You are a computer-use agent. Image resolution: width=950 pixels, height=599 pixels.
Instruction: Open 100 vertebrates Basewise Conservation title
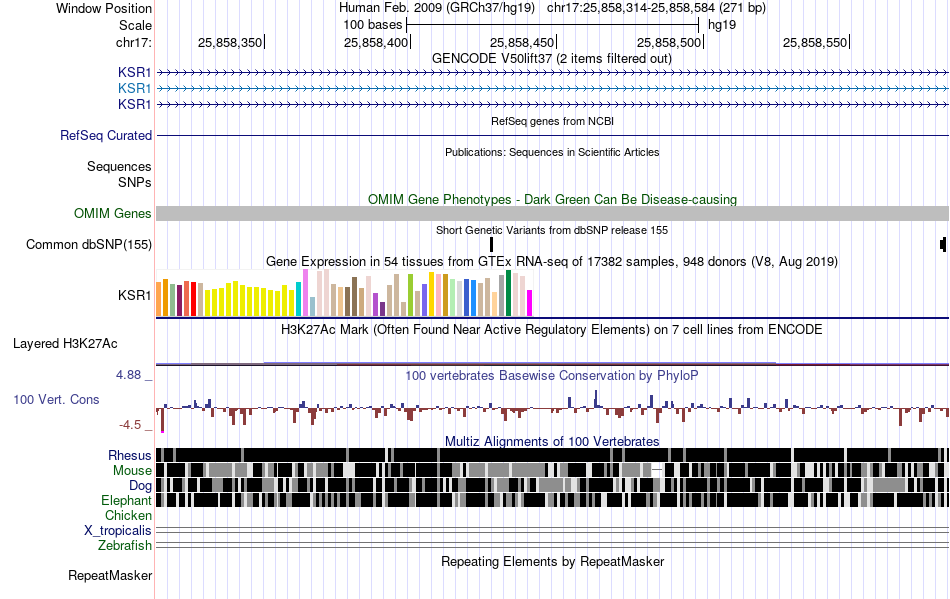pyautogui.click(x=552, y=376)
